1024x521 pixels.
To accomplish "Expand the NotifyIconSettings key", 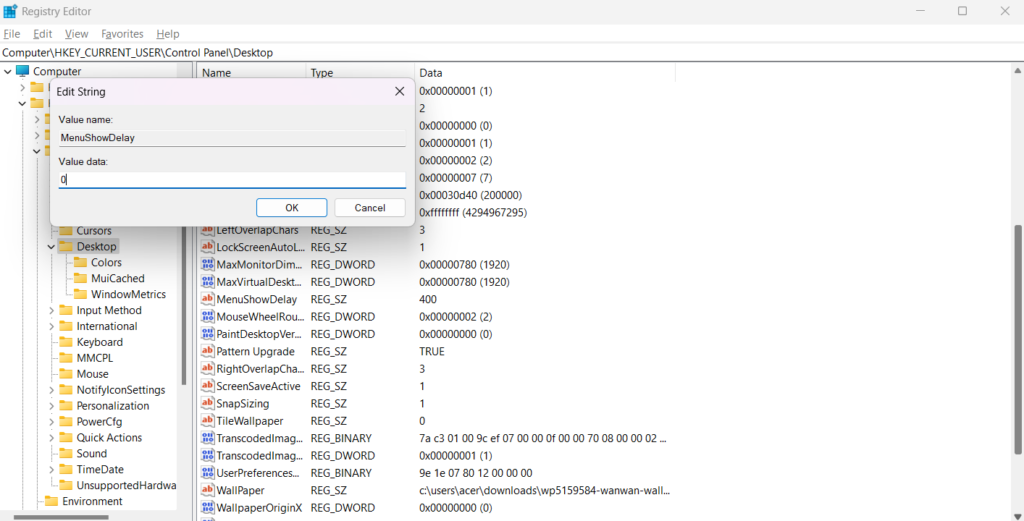I will click(x=51, y=390).
